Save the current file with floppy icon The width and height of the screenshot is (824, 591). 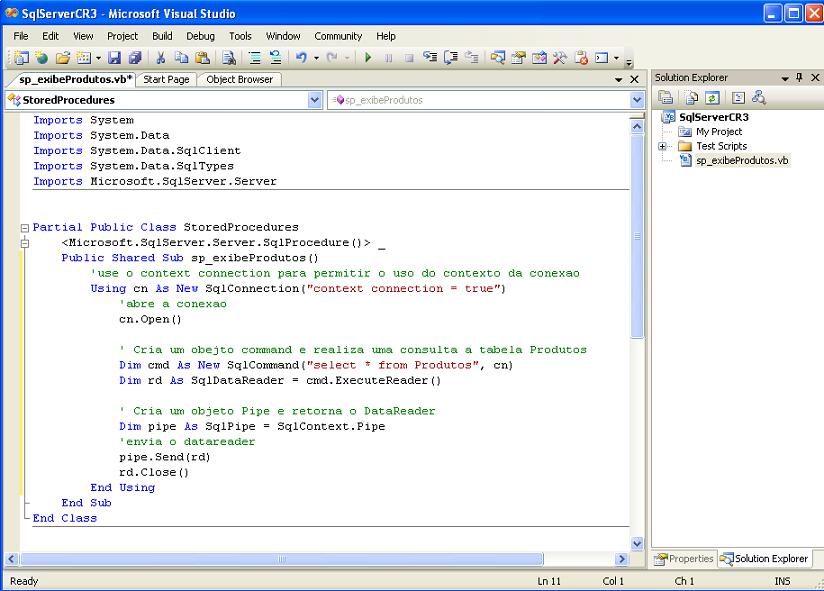114,57
